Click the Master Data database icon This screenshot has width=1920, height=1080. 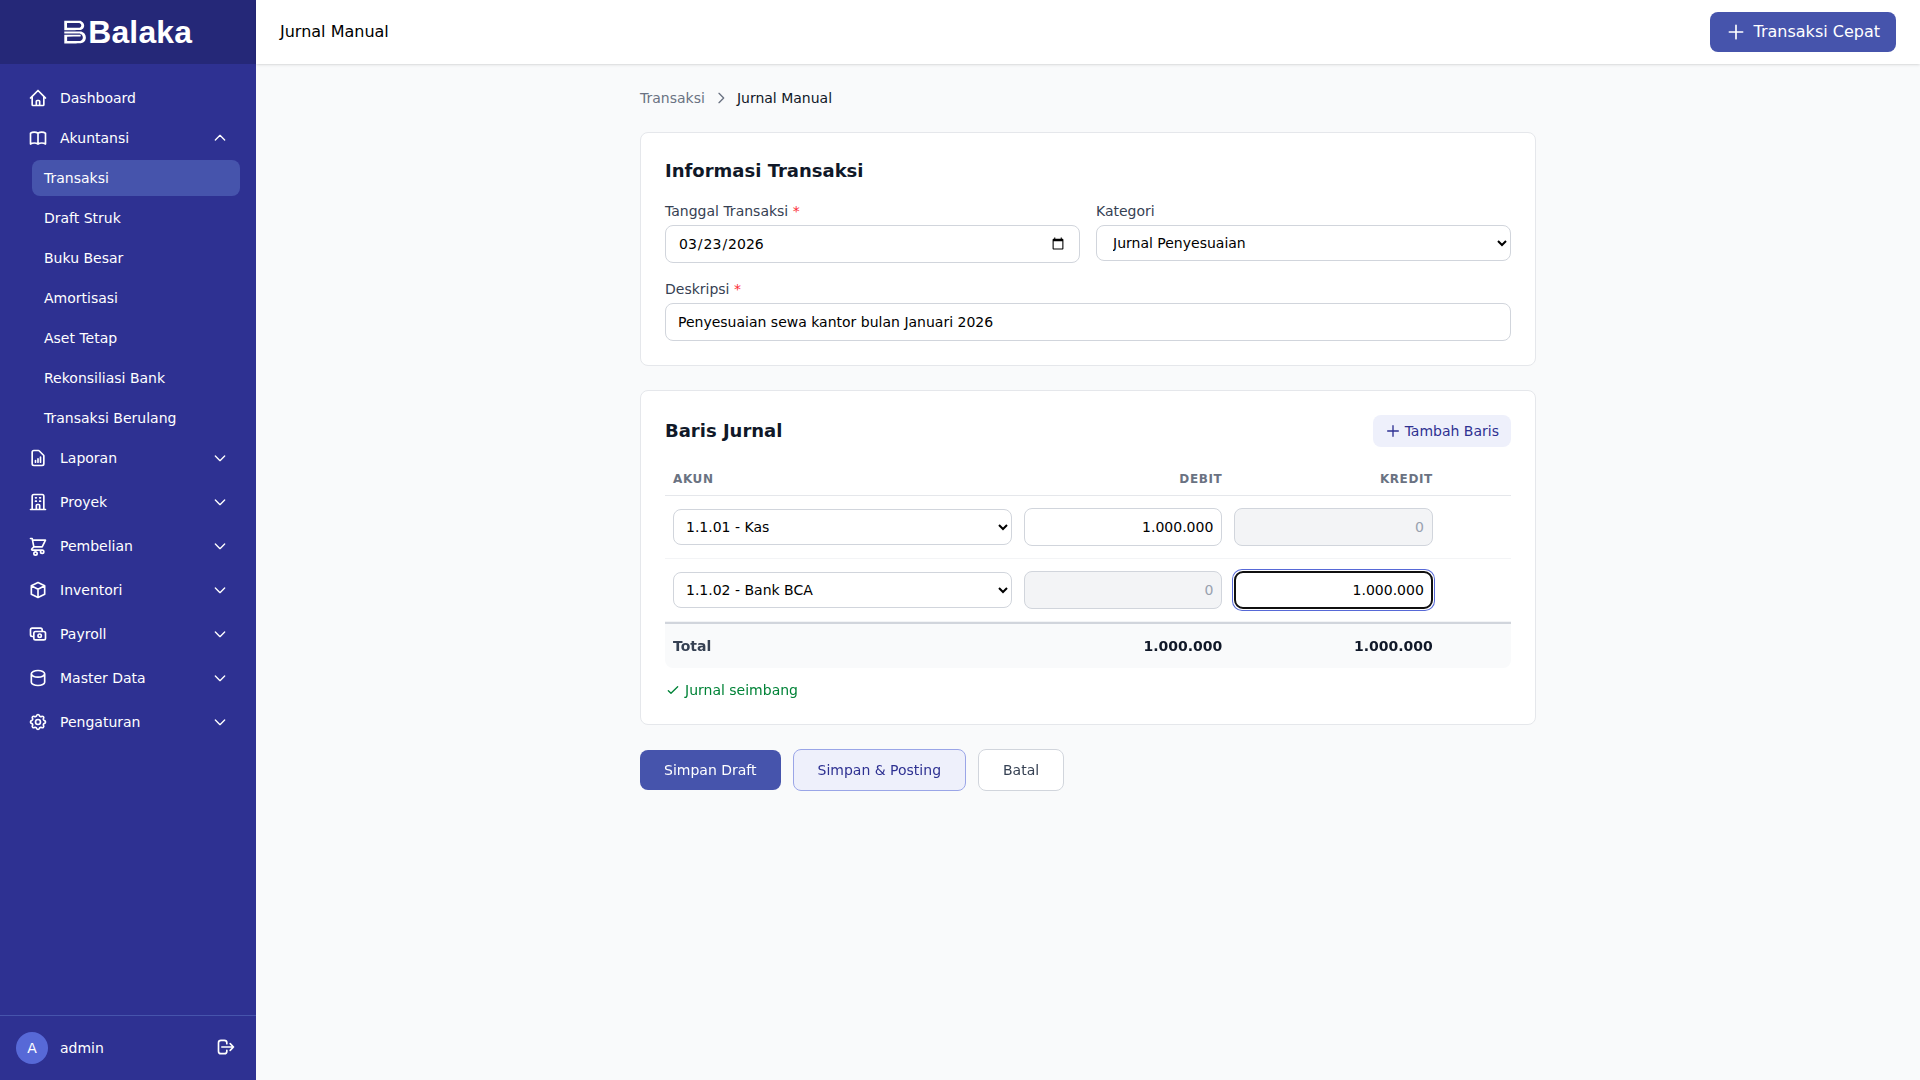(x=38, y=678)
